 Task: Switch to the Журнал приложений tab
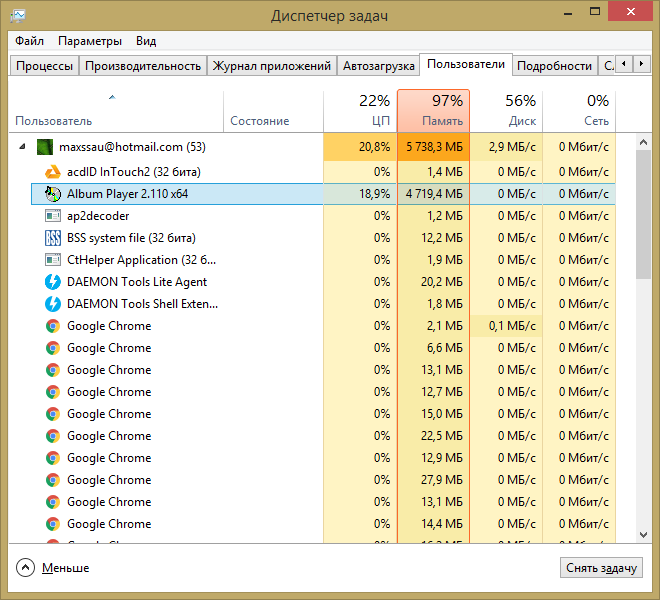(271, 66)
